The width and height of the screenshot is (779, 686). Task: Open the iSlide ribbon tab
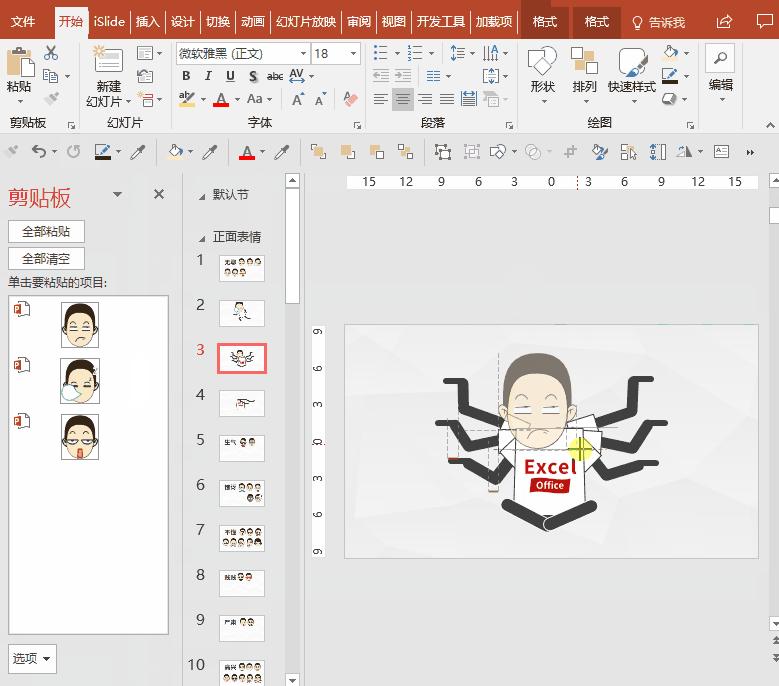click(110, 21)
